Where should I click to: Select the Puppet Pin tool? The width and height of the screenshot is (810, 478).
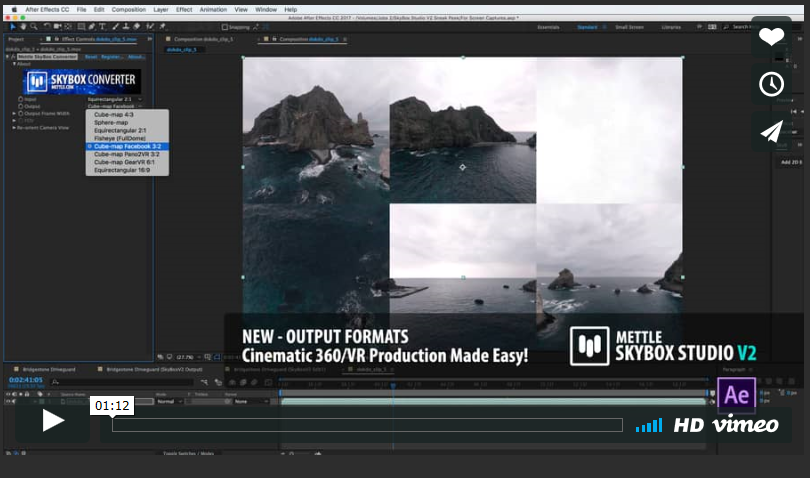click(x=162, y=26)
